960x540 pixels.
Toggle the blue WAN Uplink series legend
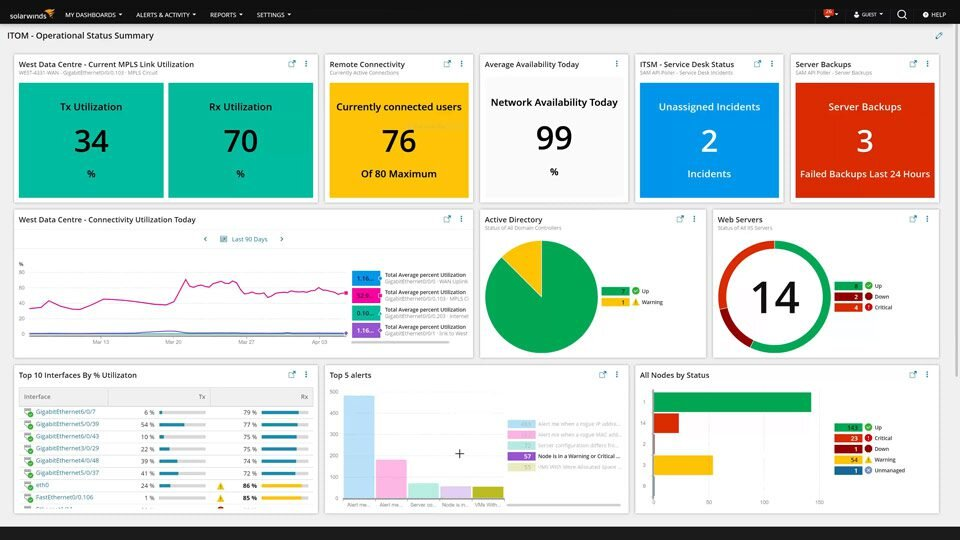[x=365, y=277]
